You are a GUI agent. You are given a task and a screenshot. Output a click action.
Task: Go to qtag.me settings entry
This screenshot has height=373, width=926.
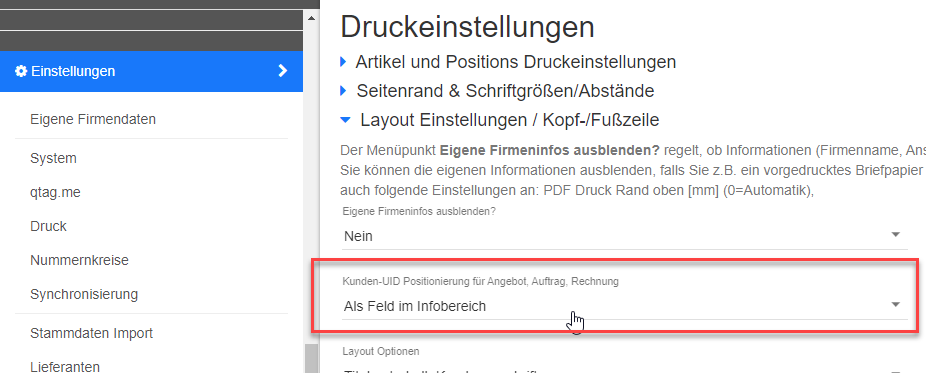pyautogui.click(x=56, y=192)
